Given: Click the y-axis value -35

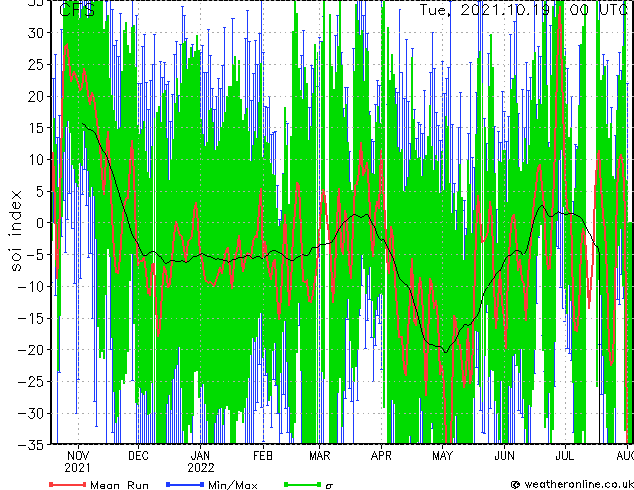Looking at the screenshot, I should point(31,445).
